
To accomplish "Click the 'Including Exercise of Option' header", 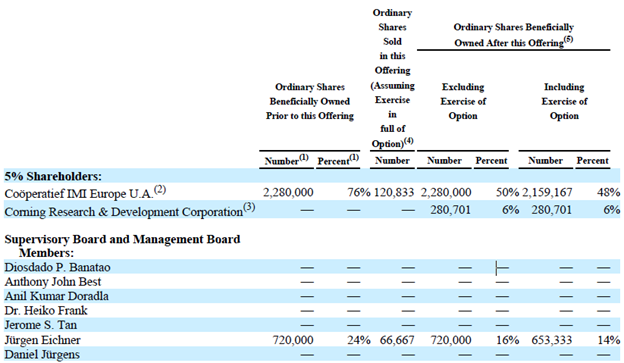I will coord(564,101).
